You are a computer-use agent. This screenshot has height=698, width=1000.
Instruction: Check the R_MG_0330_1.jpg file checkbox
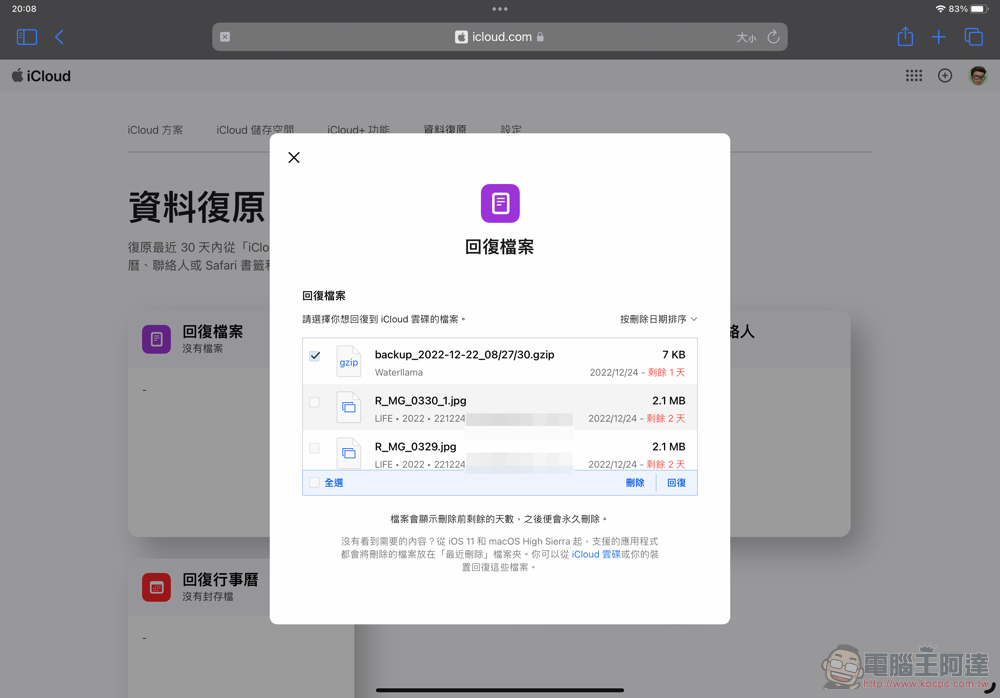tap(315, 402)
